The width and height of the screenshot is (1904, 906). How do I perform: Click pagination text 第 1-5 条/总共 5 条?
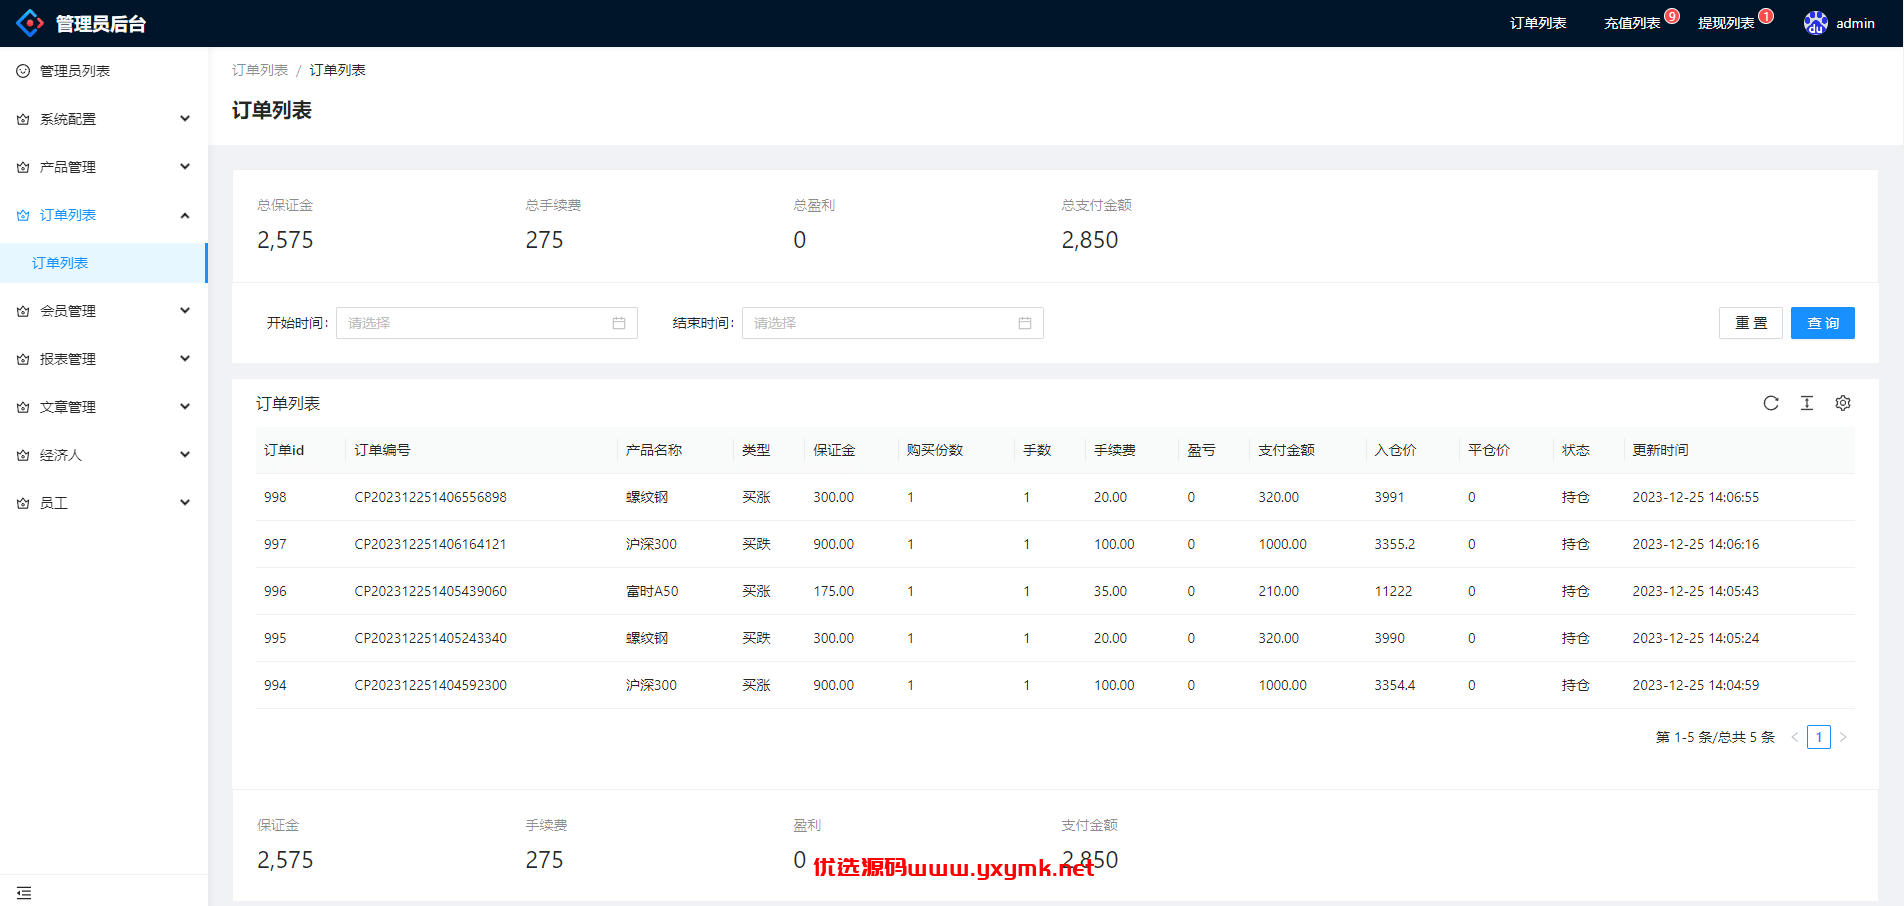coord(1715,737)
